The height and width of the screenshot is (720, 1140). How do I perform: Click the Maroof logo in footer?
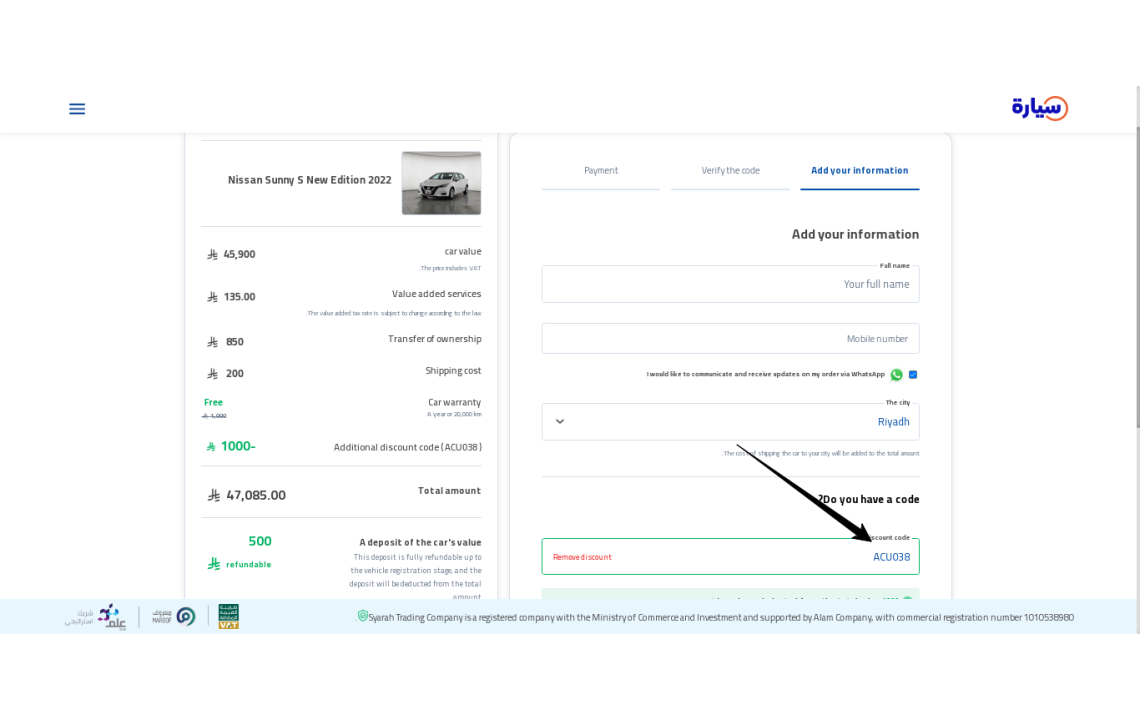pyautogui.click(x=174, y=617)
